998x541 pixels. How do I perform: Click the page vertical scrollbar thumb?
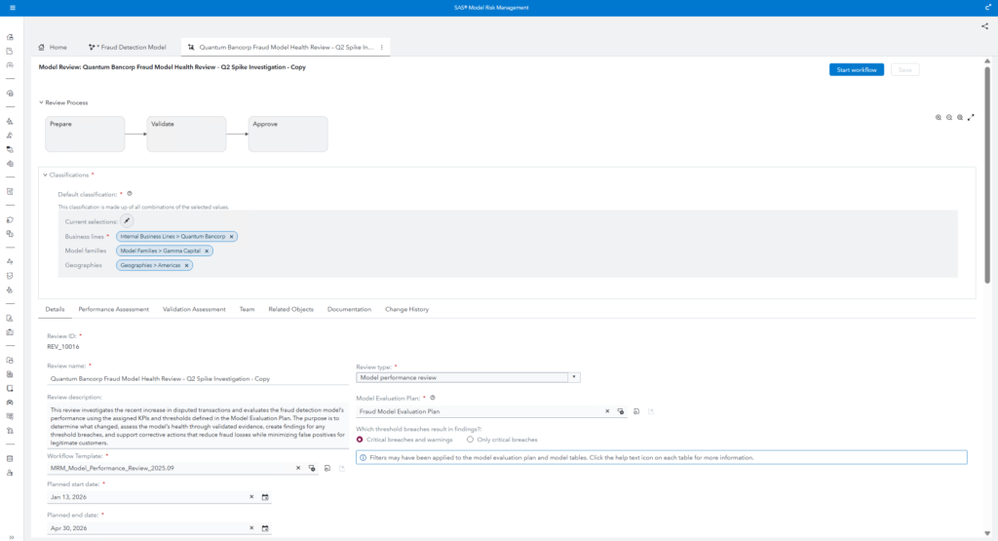click(x=987, y=175)
